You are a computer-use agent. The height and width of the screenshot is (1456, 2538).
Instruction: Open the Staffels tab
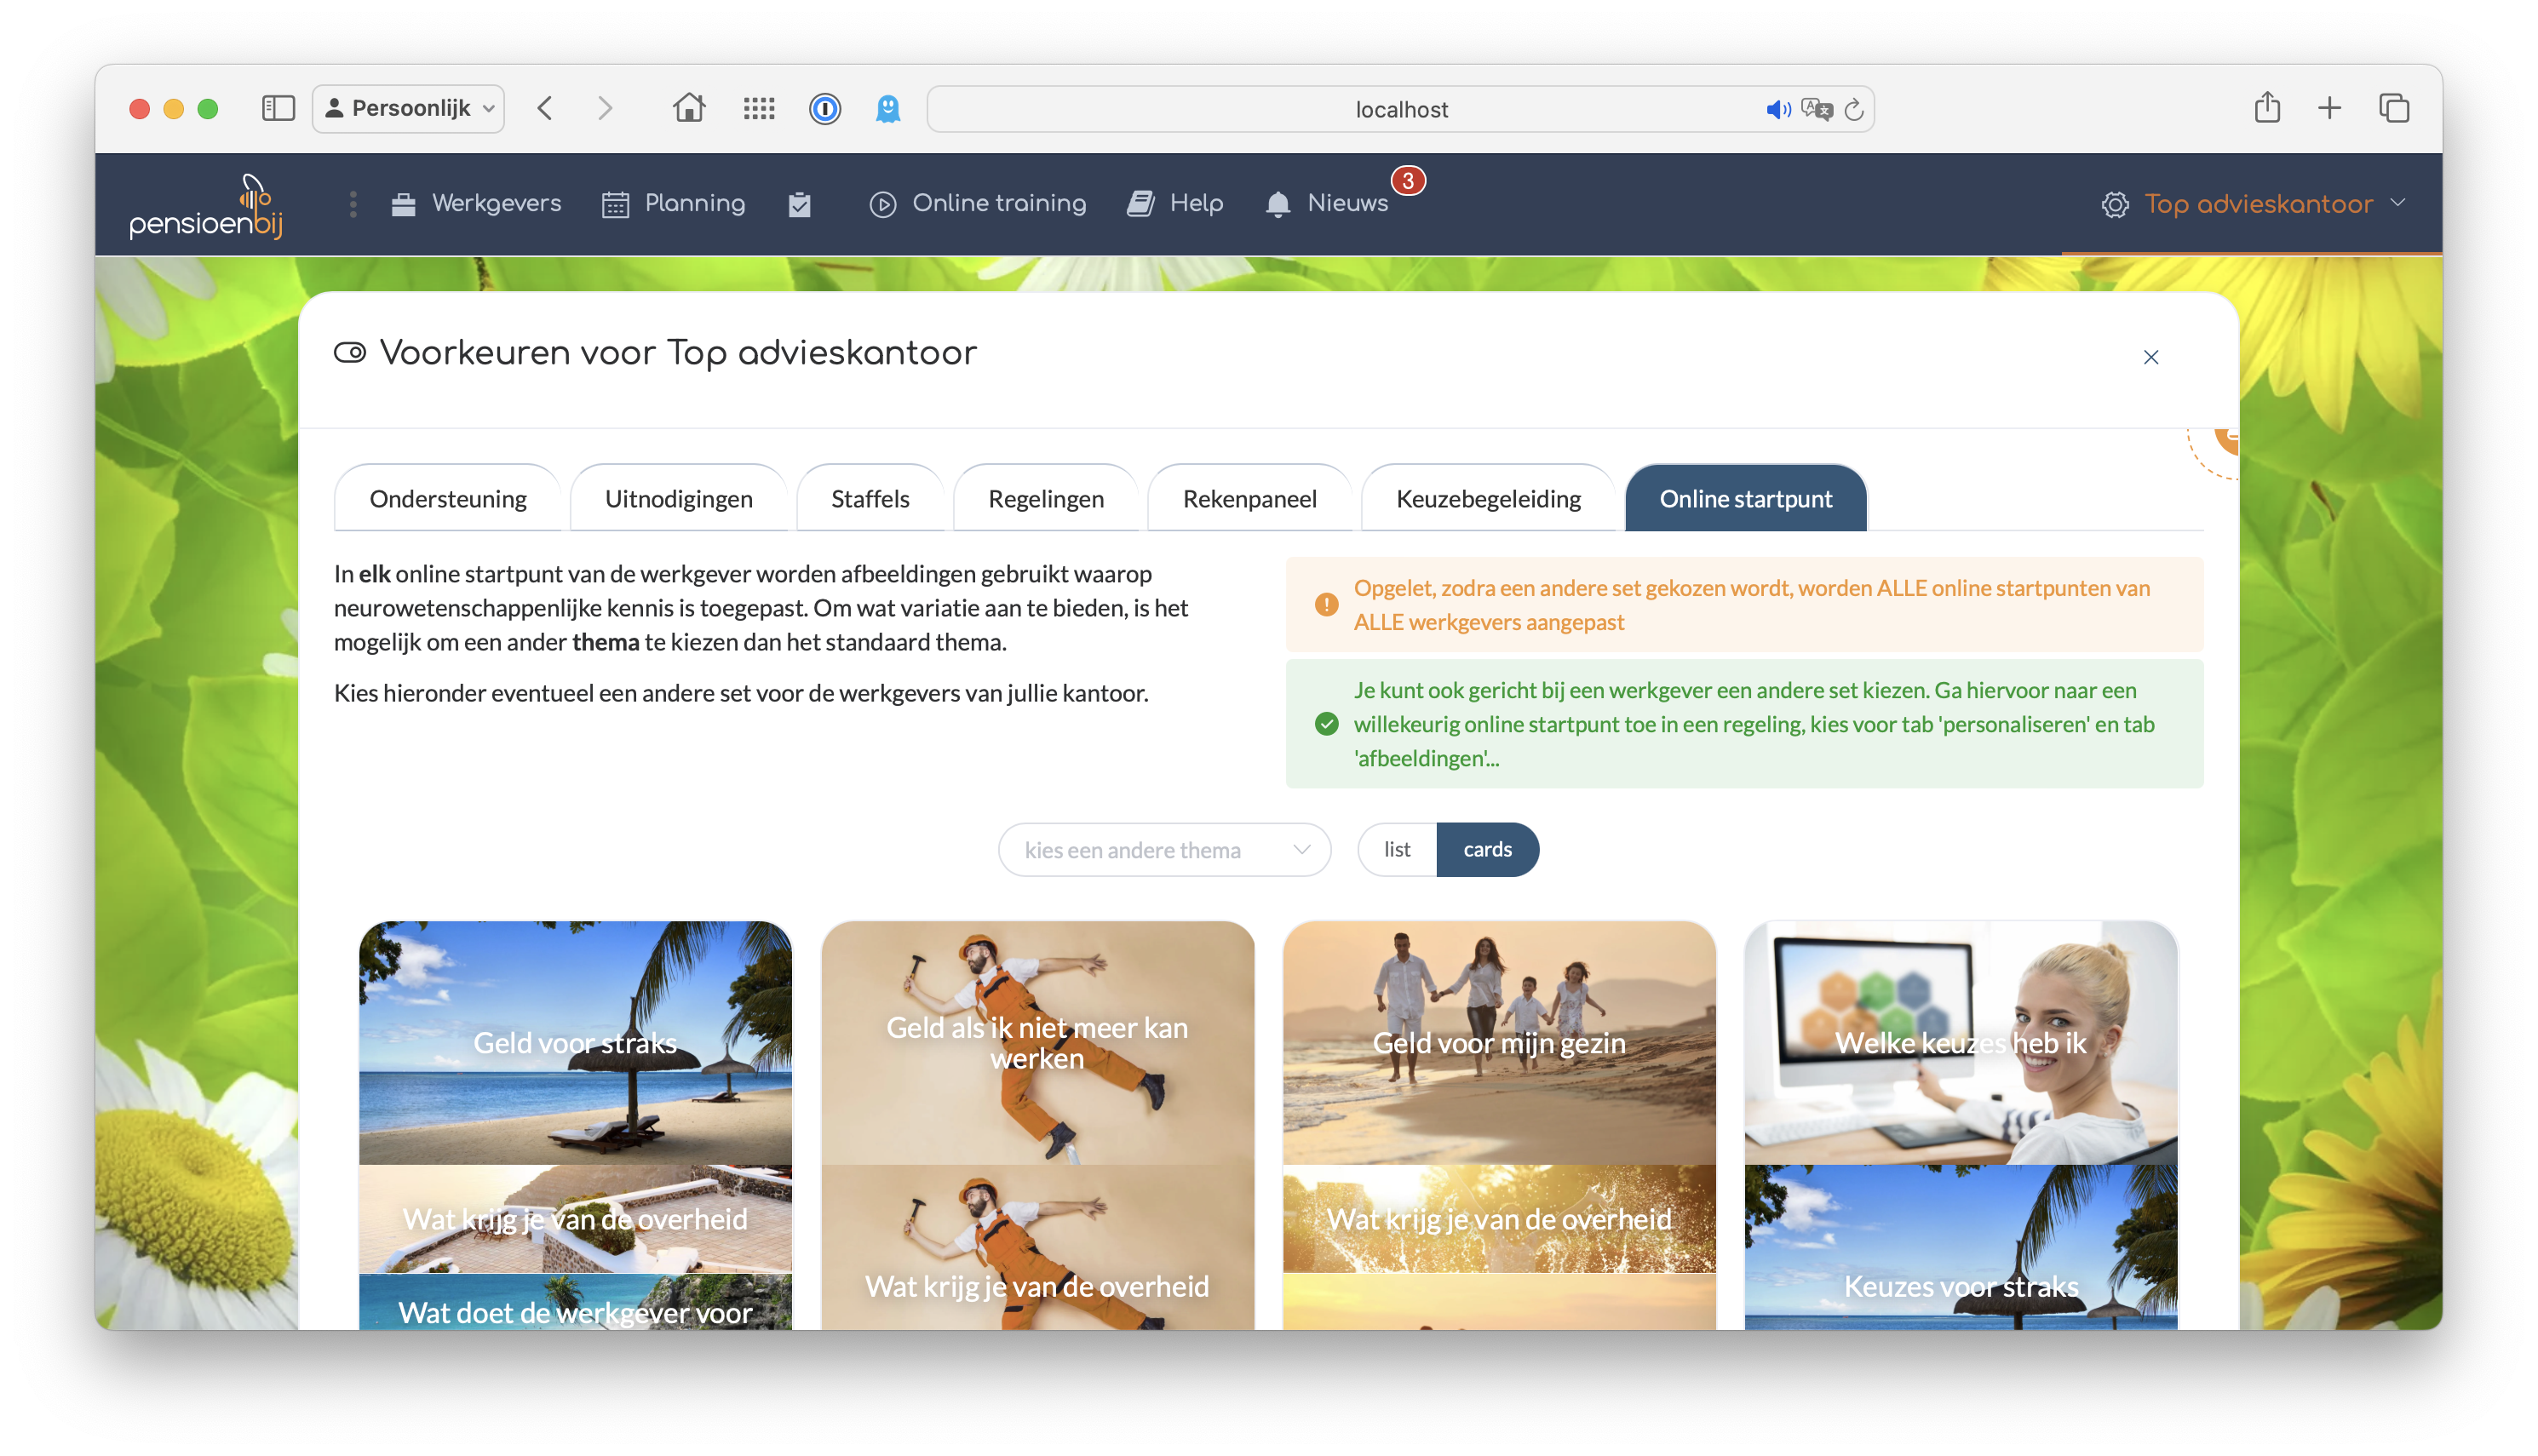coord(870,498)
